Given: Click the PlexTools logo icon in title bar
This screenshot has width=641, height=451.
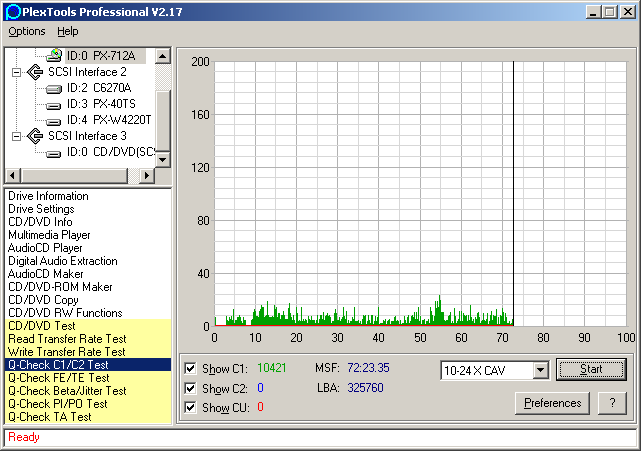Looking at the screenshot, I should (x=13, y=12).
